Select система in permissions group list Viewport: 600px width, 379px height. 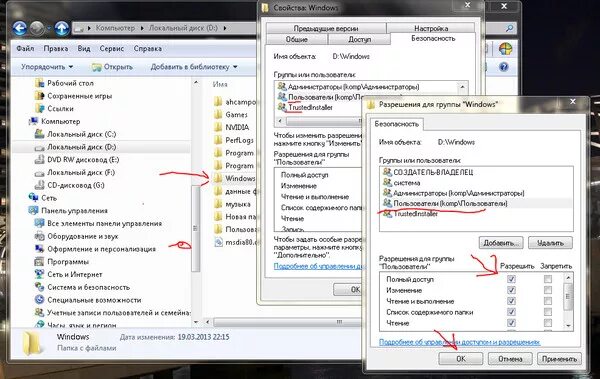click(476, 183)
